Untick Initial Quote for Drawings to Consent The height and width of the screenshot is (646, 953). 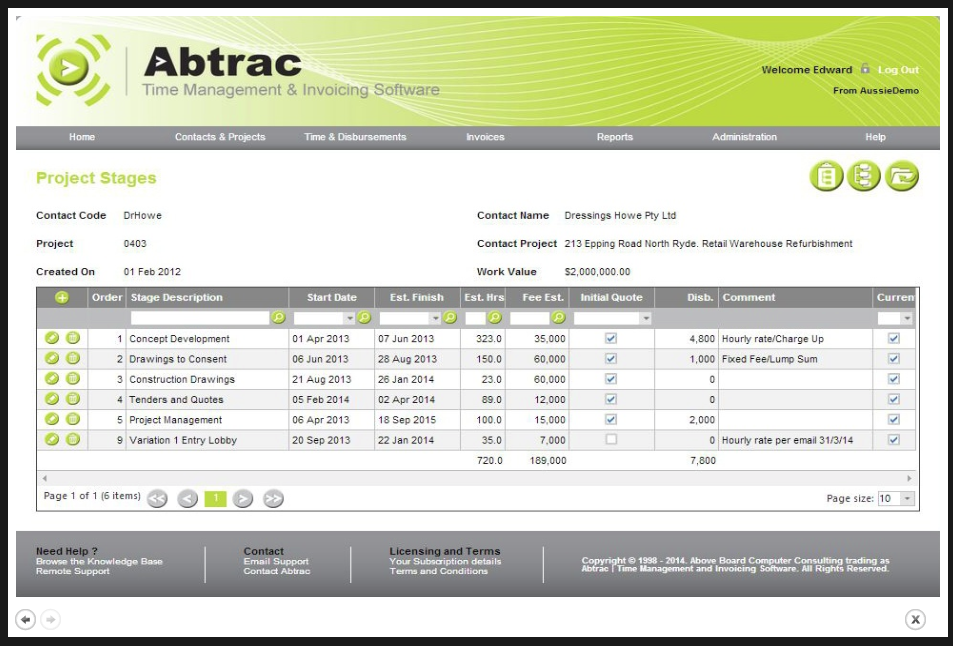[611, 359]
